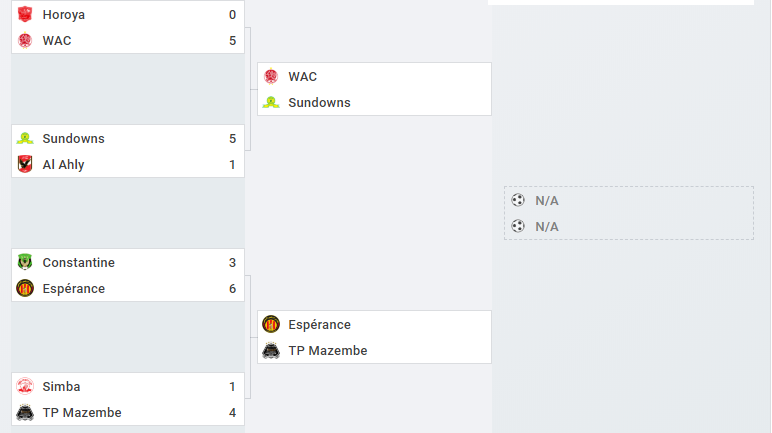Open Al Ahly team in quarter-finals
This screenshot has height=433, width=772.
63,165
